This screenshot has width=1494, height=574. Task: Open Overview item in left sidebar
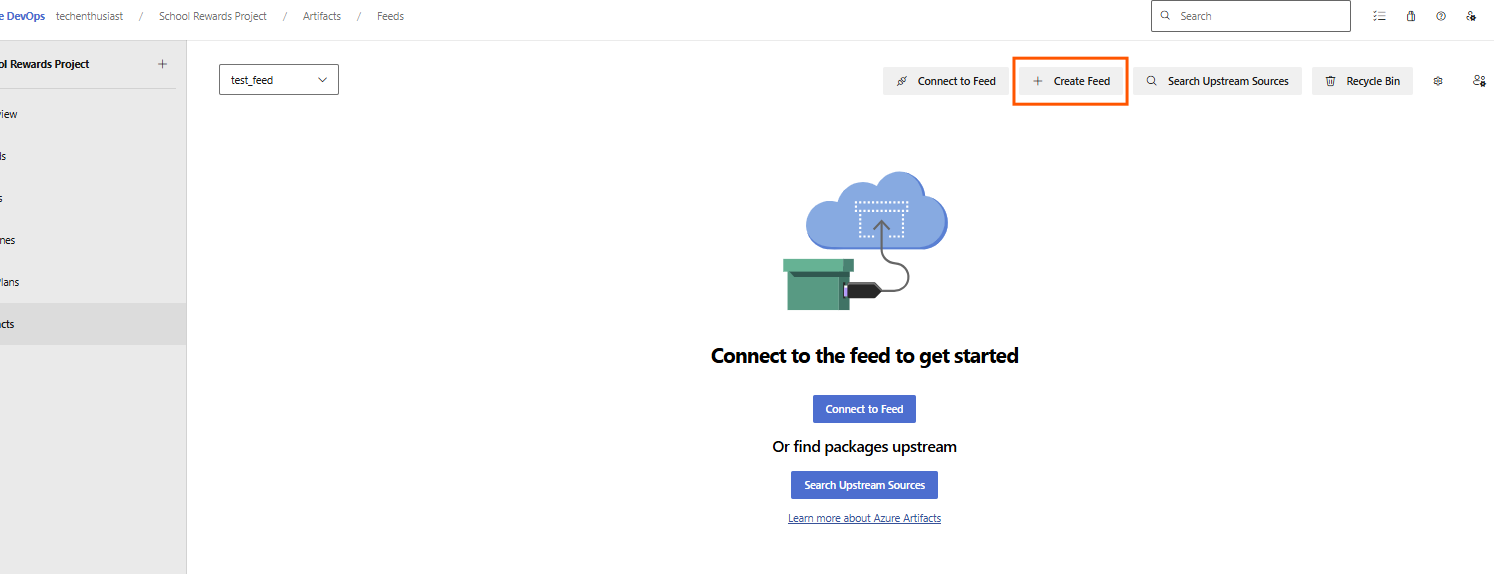pos(93,114)
